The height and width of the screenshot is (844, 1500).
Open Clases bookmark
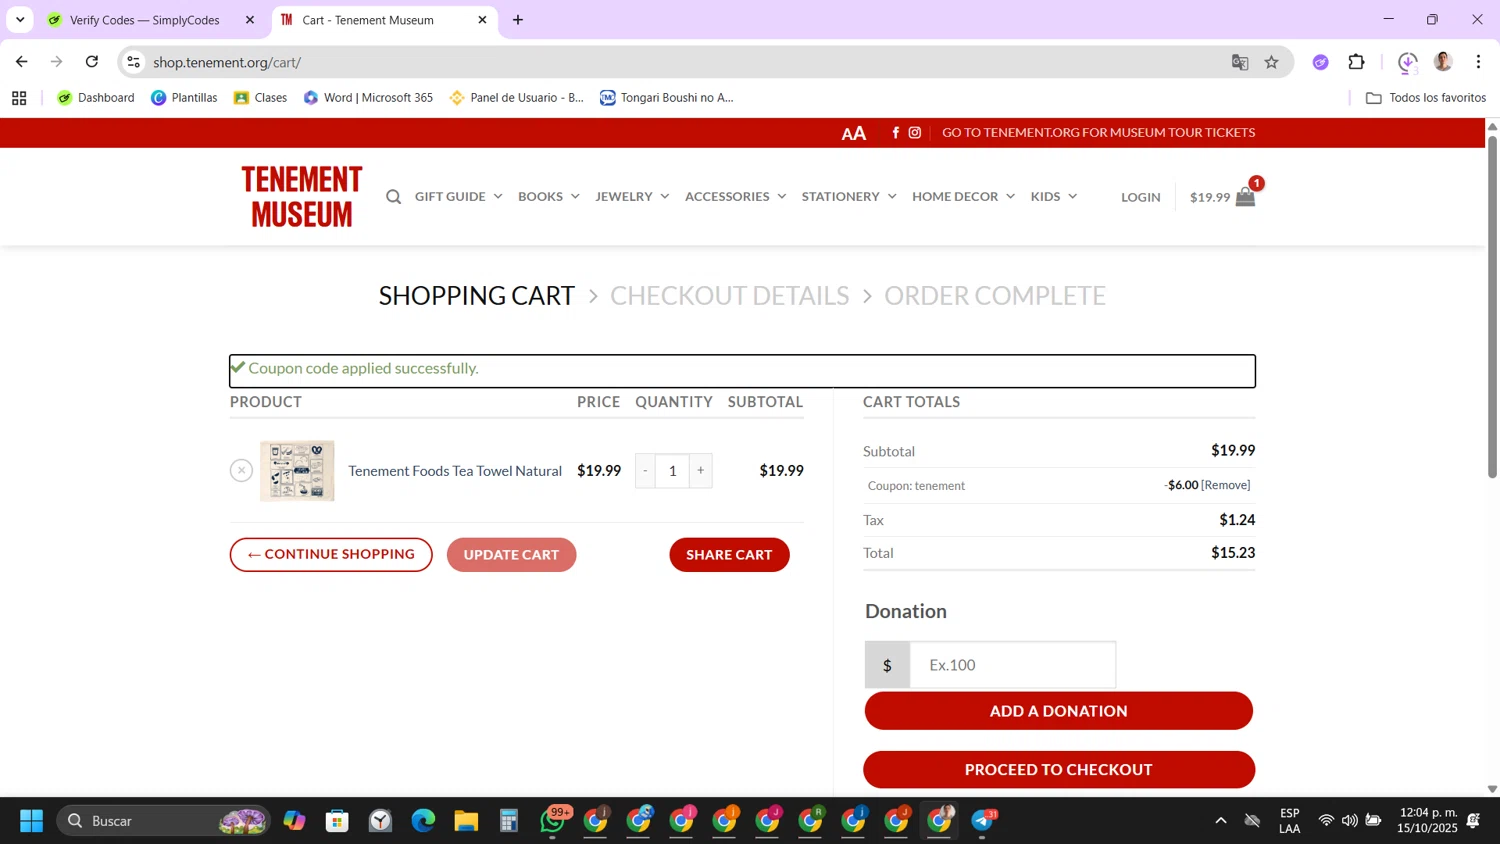260,98
